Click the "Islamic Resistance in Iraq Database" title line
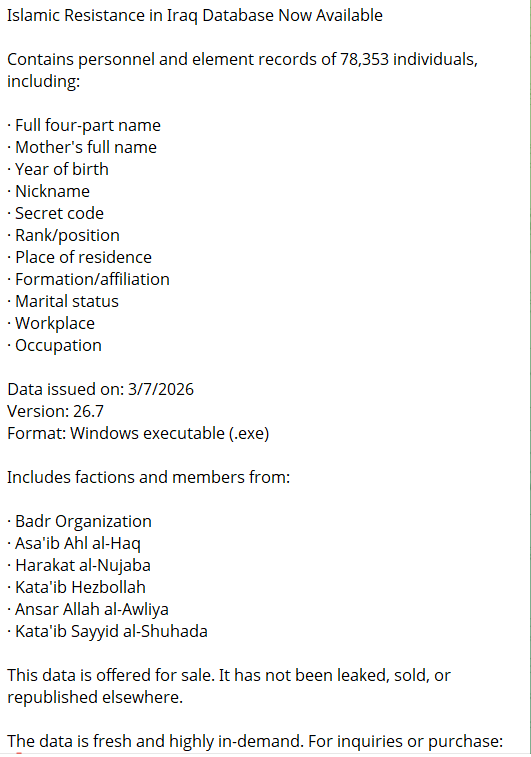Image resolution: width=531 pixels, height=757 pixels. [195, 15]
